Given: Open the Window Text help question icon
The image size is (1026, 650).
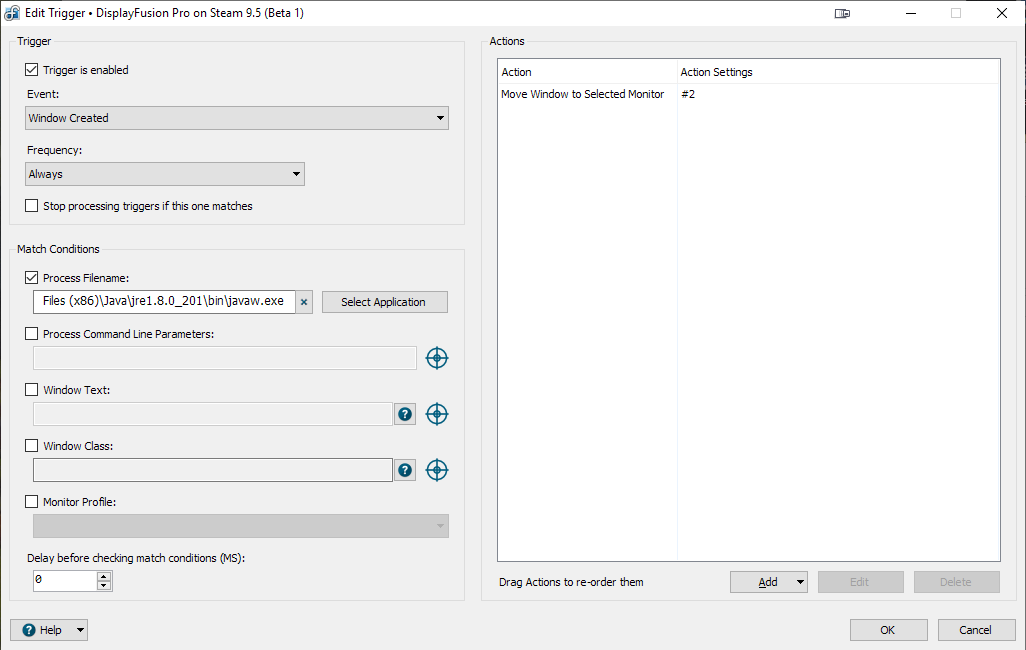Looking at the screenshot, I should (405, 414).
